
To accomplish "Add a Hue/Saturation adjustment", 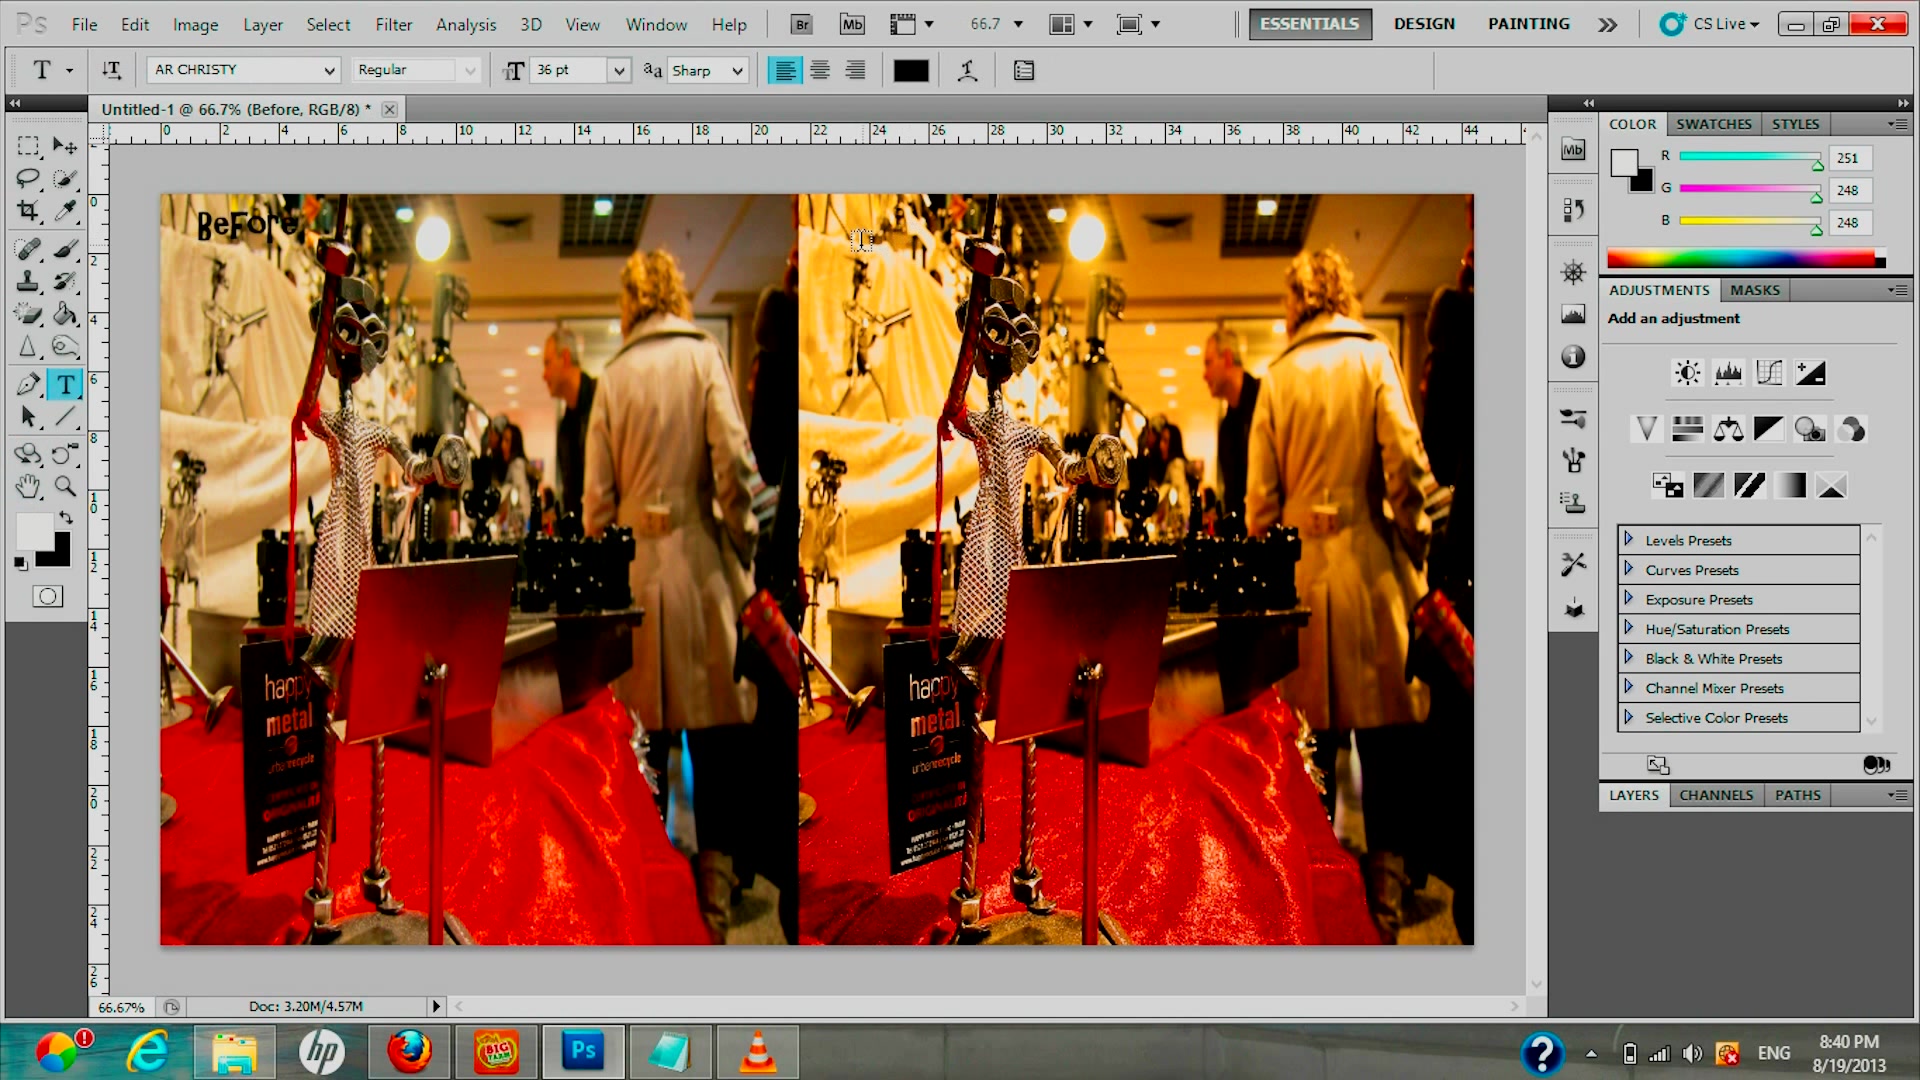I will 1687,428.
